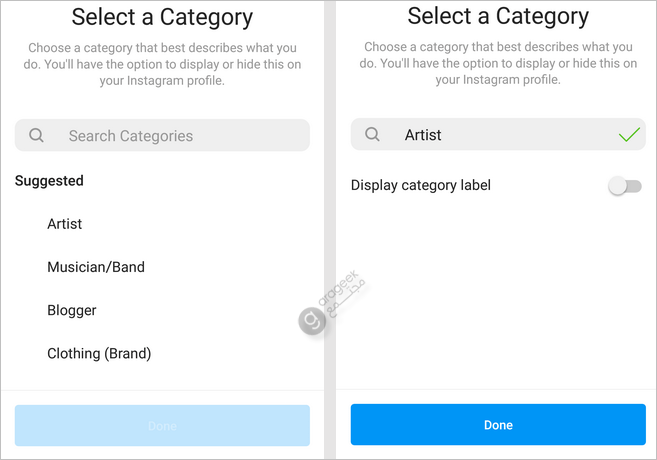The image size is (657, 460).
Task: Choose Musician/Band category
Action: coord(96,267)
